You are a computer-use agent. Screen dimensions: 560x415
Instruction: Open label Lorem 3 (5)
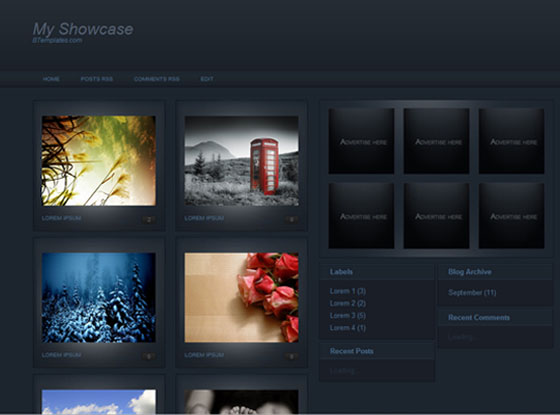click(348, 315)
